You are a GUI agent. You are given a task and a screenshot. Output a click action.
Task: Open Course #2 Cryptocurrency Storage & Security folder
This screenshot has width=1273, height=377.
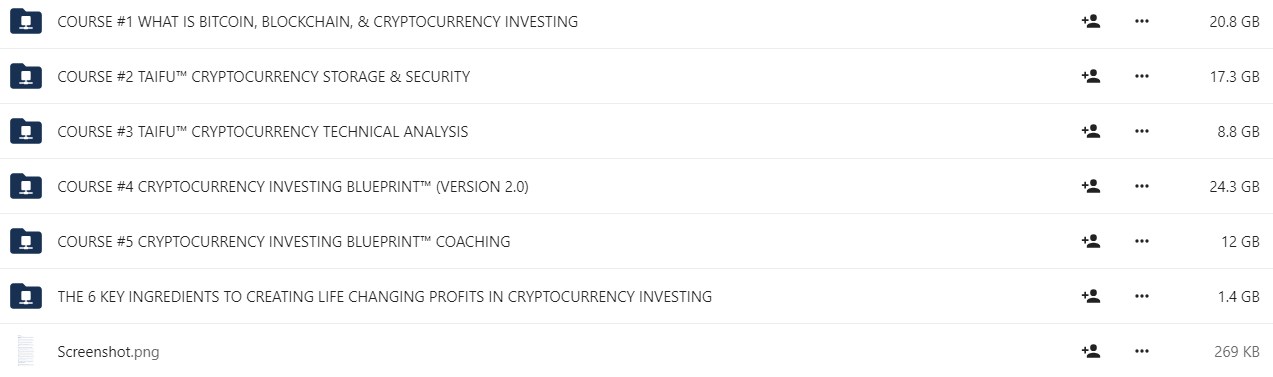point(263,76)
